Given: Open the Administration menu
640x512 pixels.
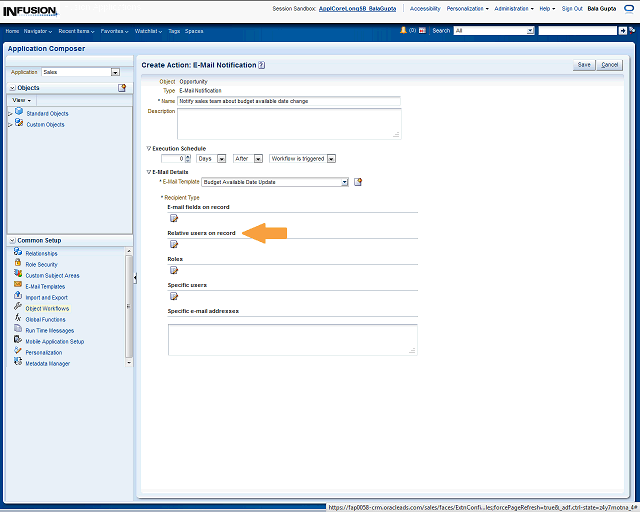Looking at the screenshot, I should coord(514,8).
